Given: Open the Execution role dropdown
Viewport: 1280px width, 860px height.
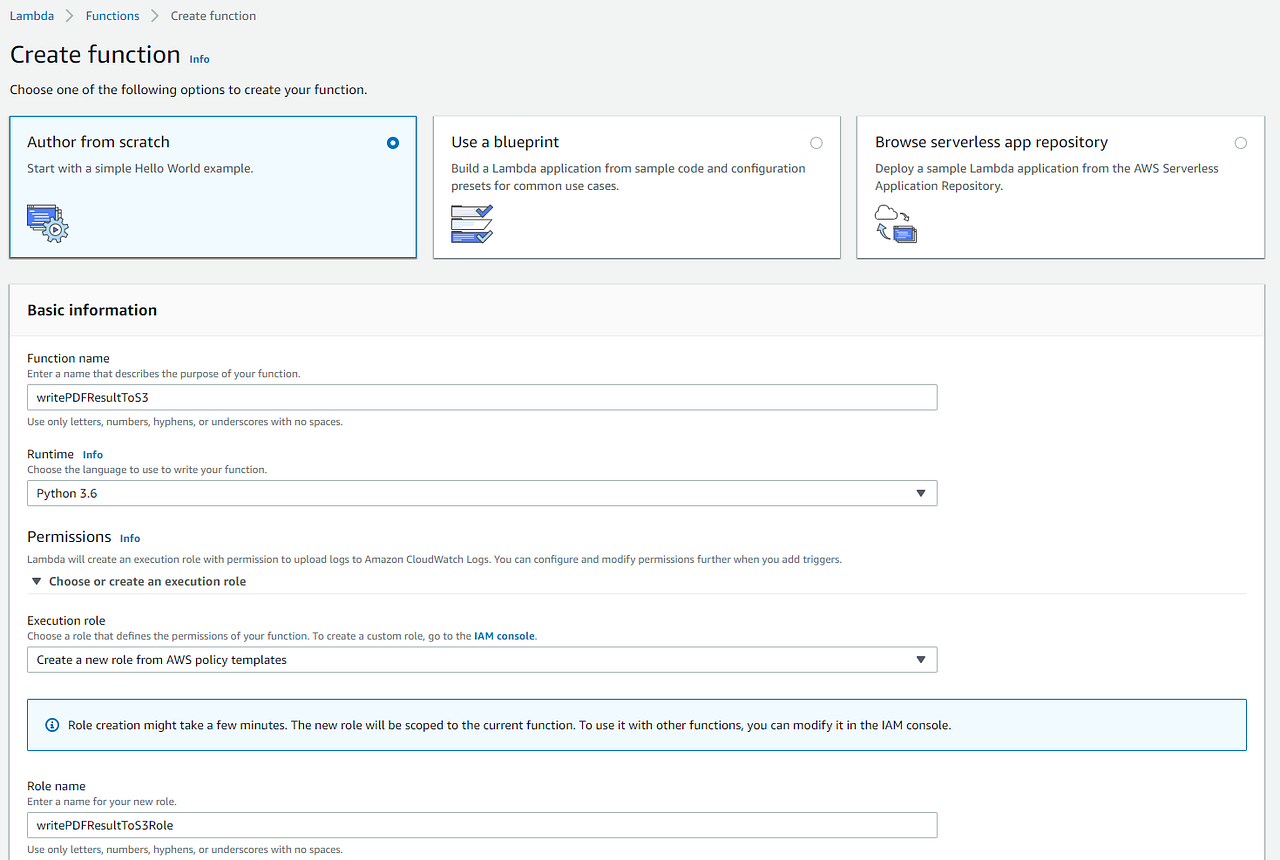Looking at the screenshot, I should coord(482,659).
